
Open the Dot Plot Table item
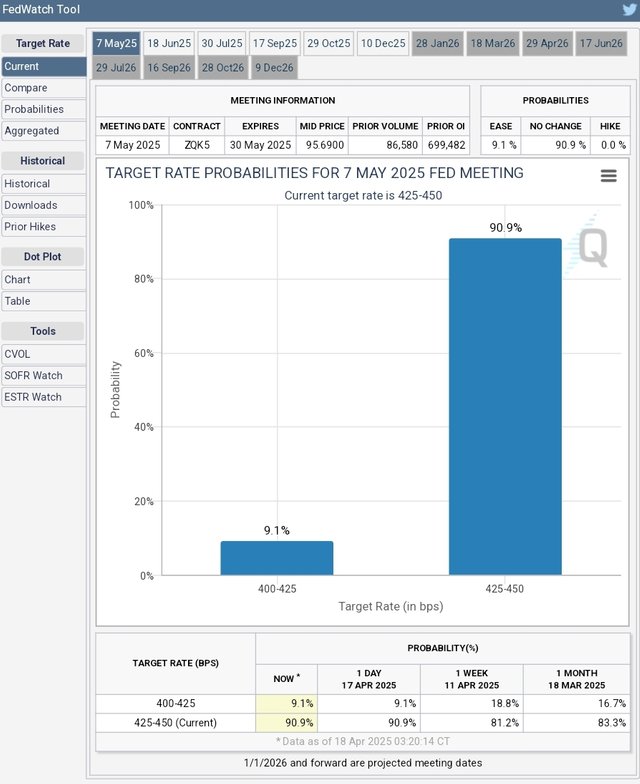[x=44, y=302]
